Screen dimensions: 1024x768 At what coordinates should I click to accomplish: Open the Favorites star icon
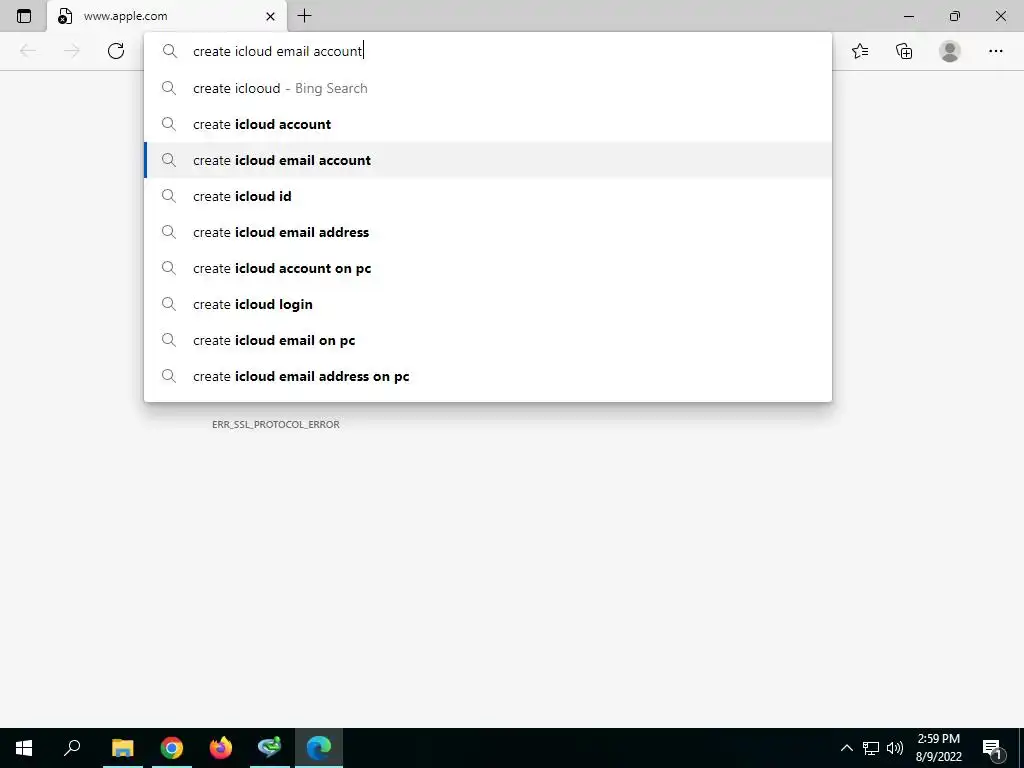[x=860, y=51]
